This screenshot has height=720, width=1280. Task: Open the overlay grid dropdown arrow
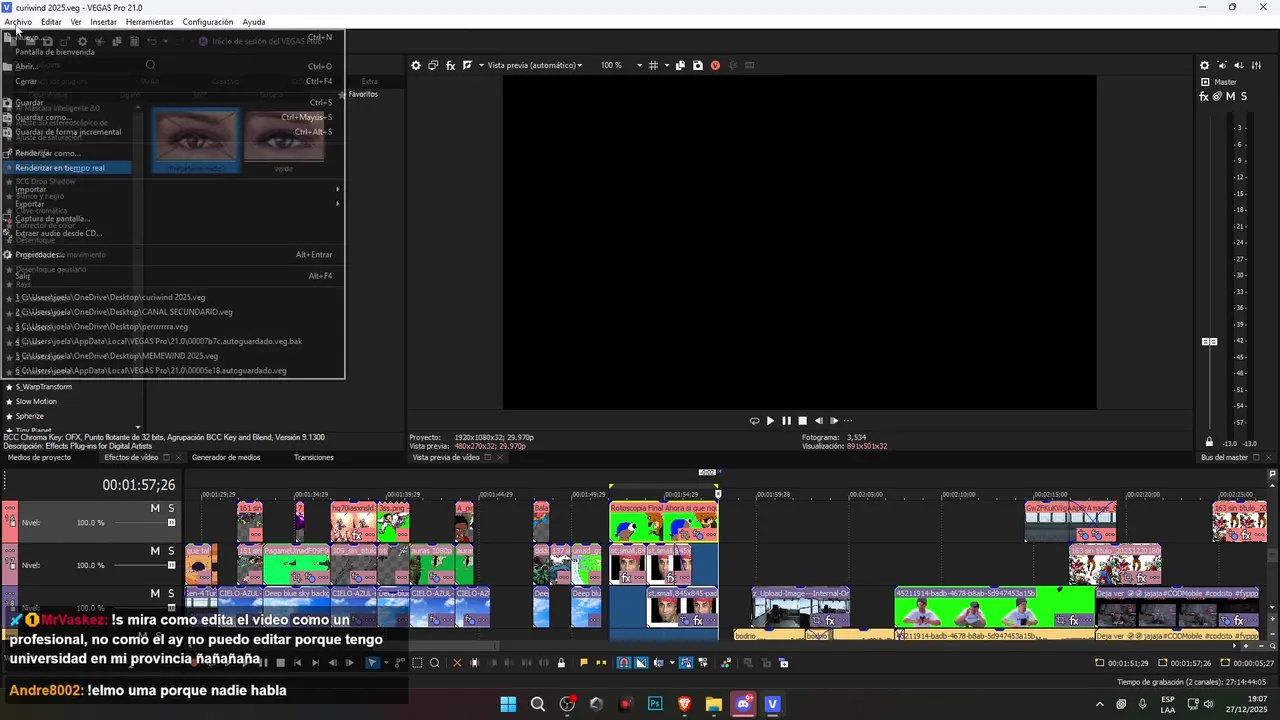pyautogui.click(x=666, y=65)
